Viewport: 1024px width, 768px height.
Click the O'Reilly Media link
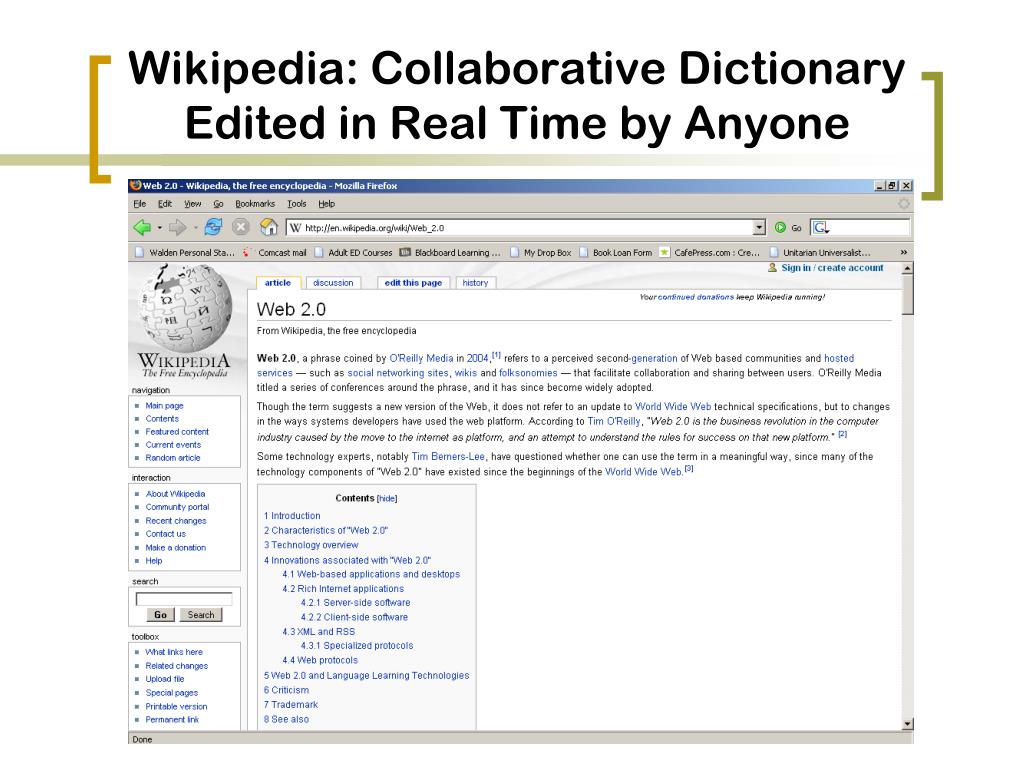pos(421,358)
